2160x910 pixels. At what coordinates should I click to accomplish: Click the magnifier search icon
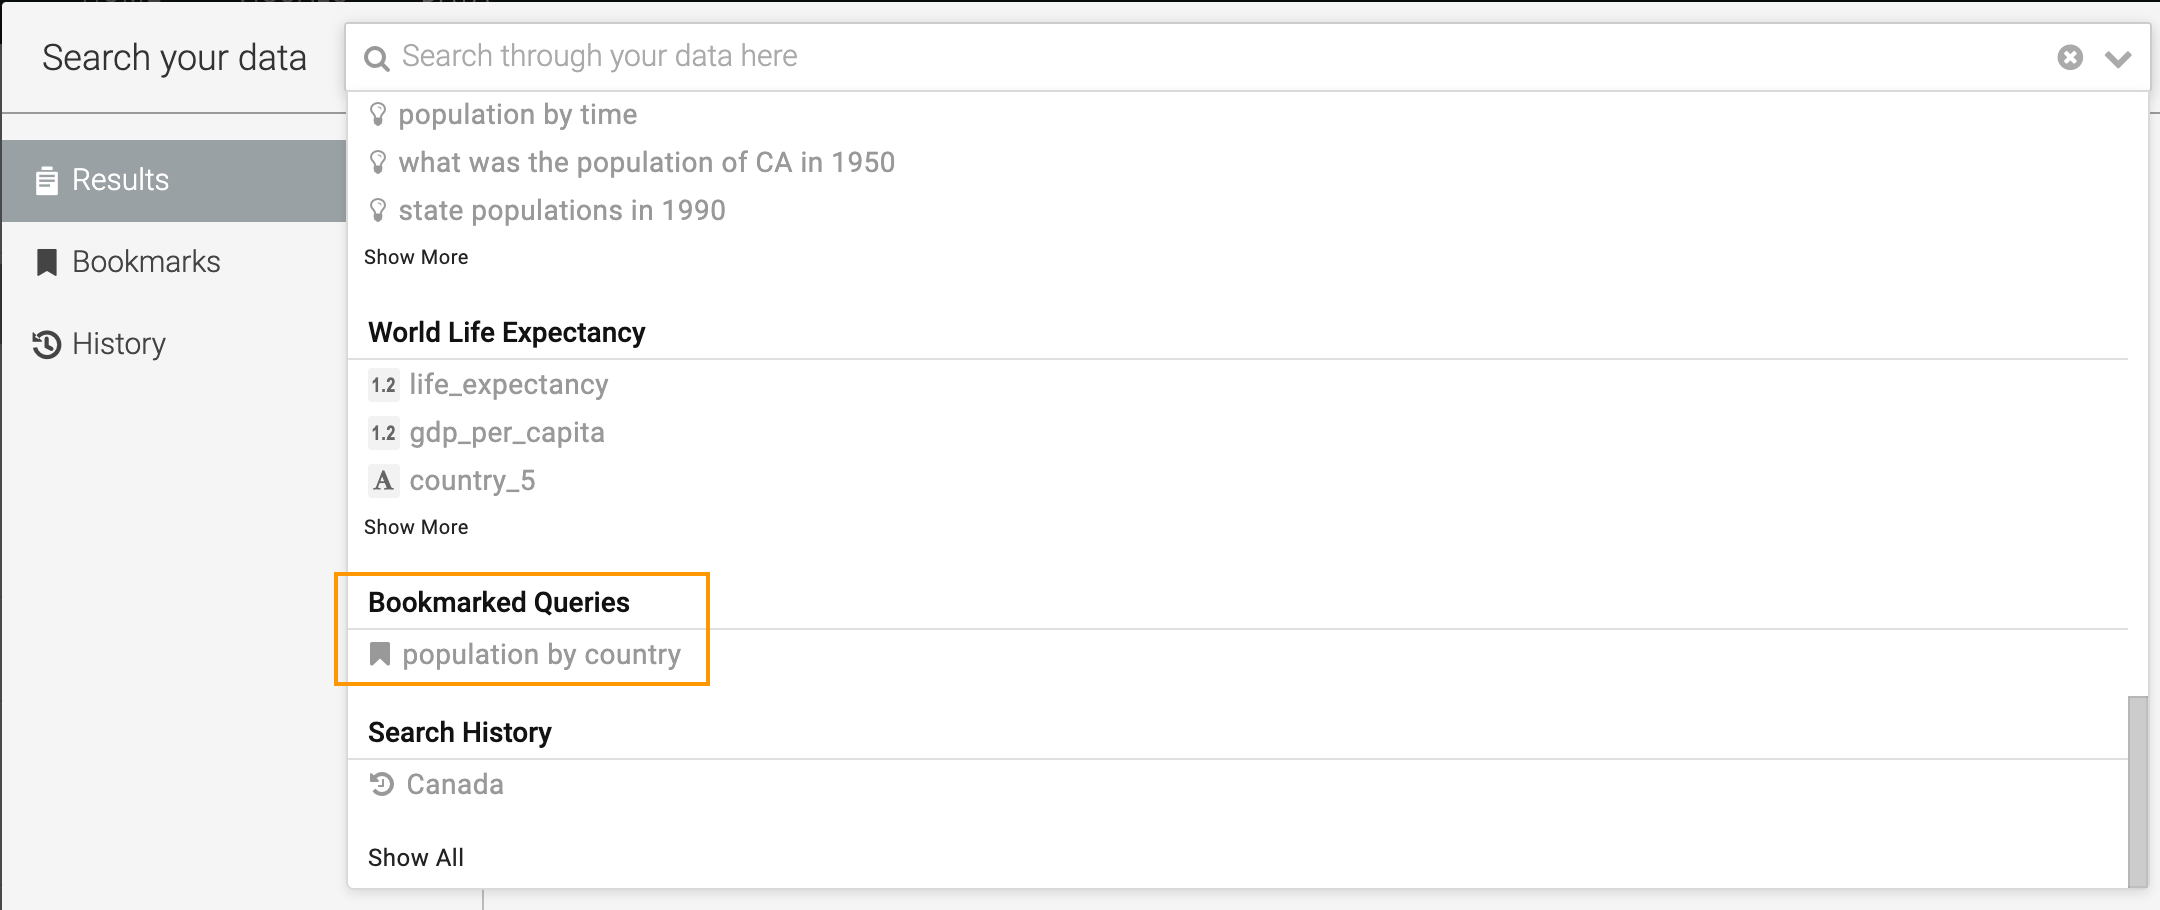(x=377, y=58)
